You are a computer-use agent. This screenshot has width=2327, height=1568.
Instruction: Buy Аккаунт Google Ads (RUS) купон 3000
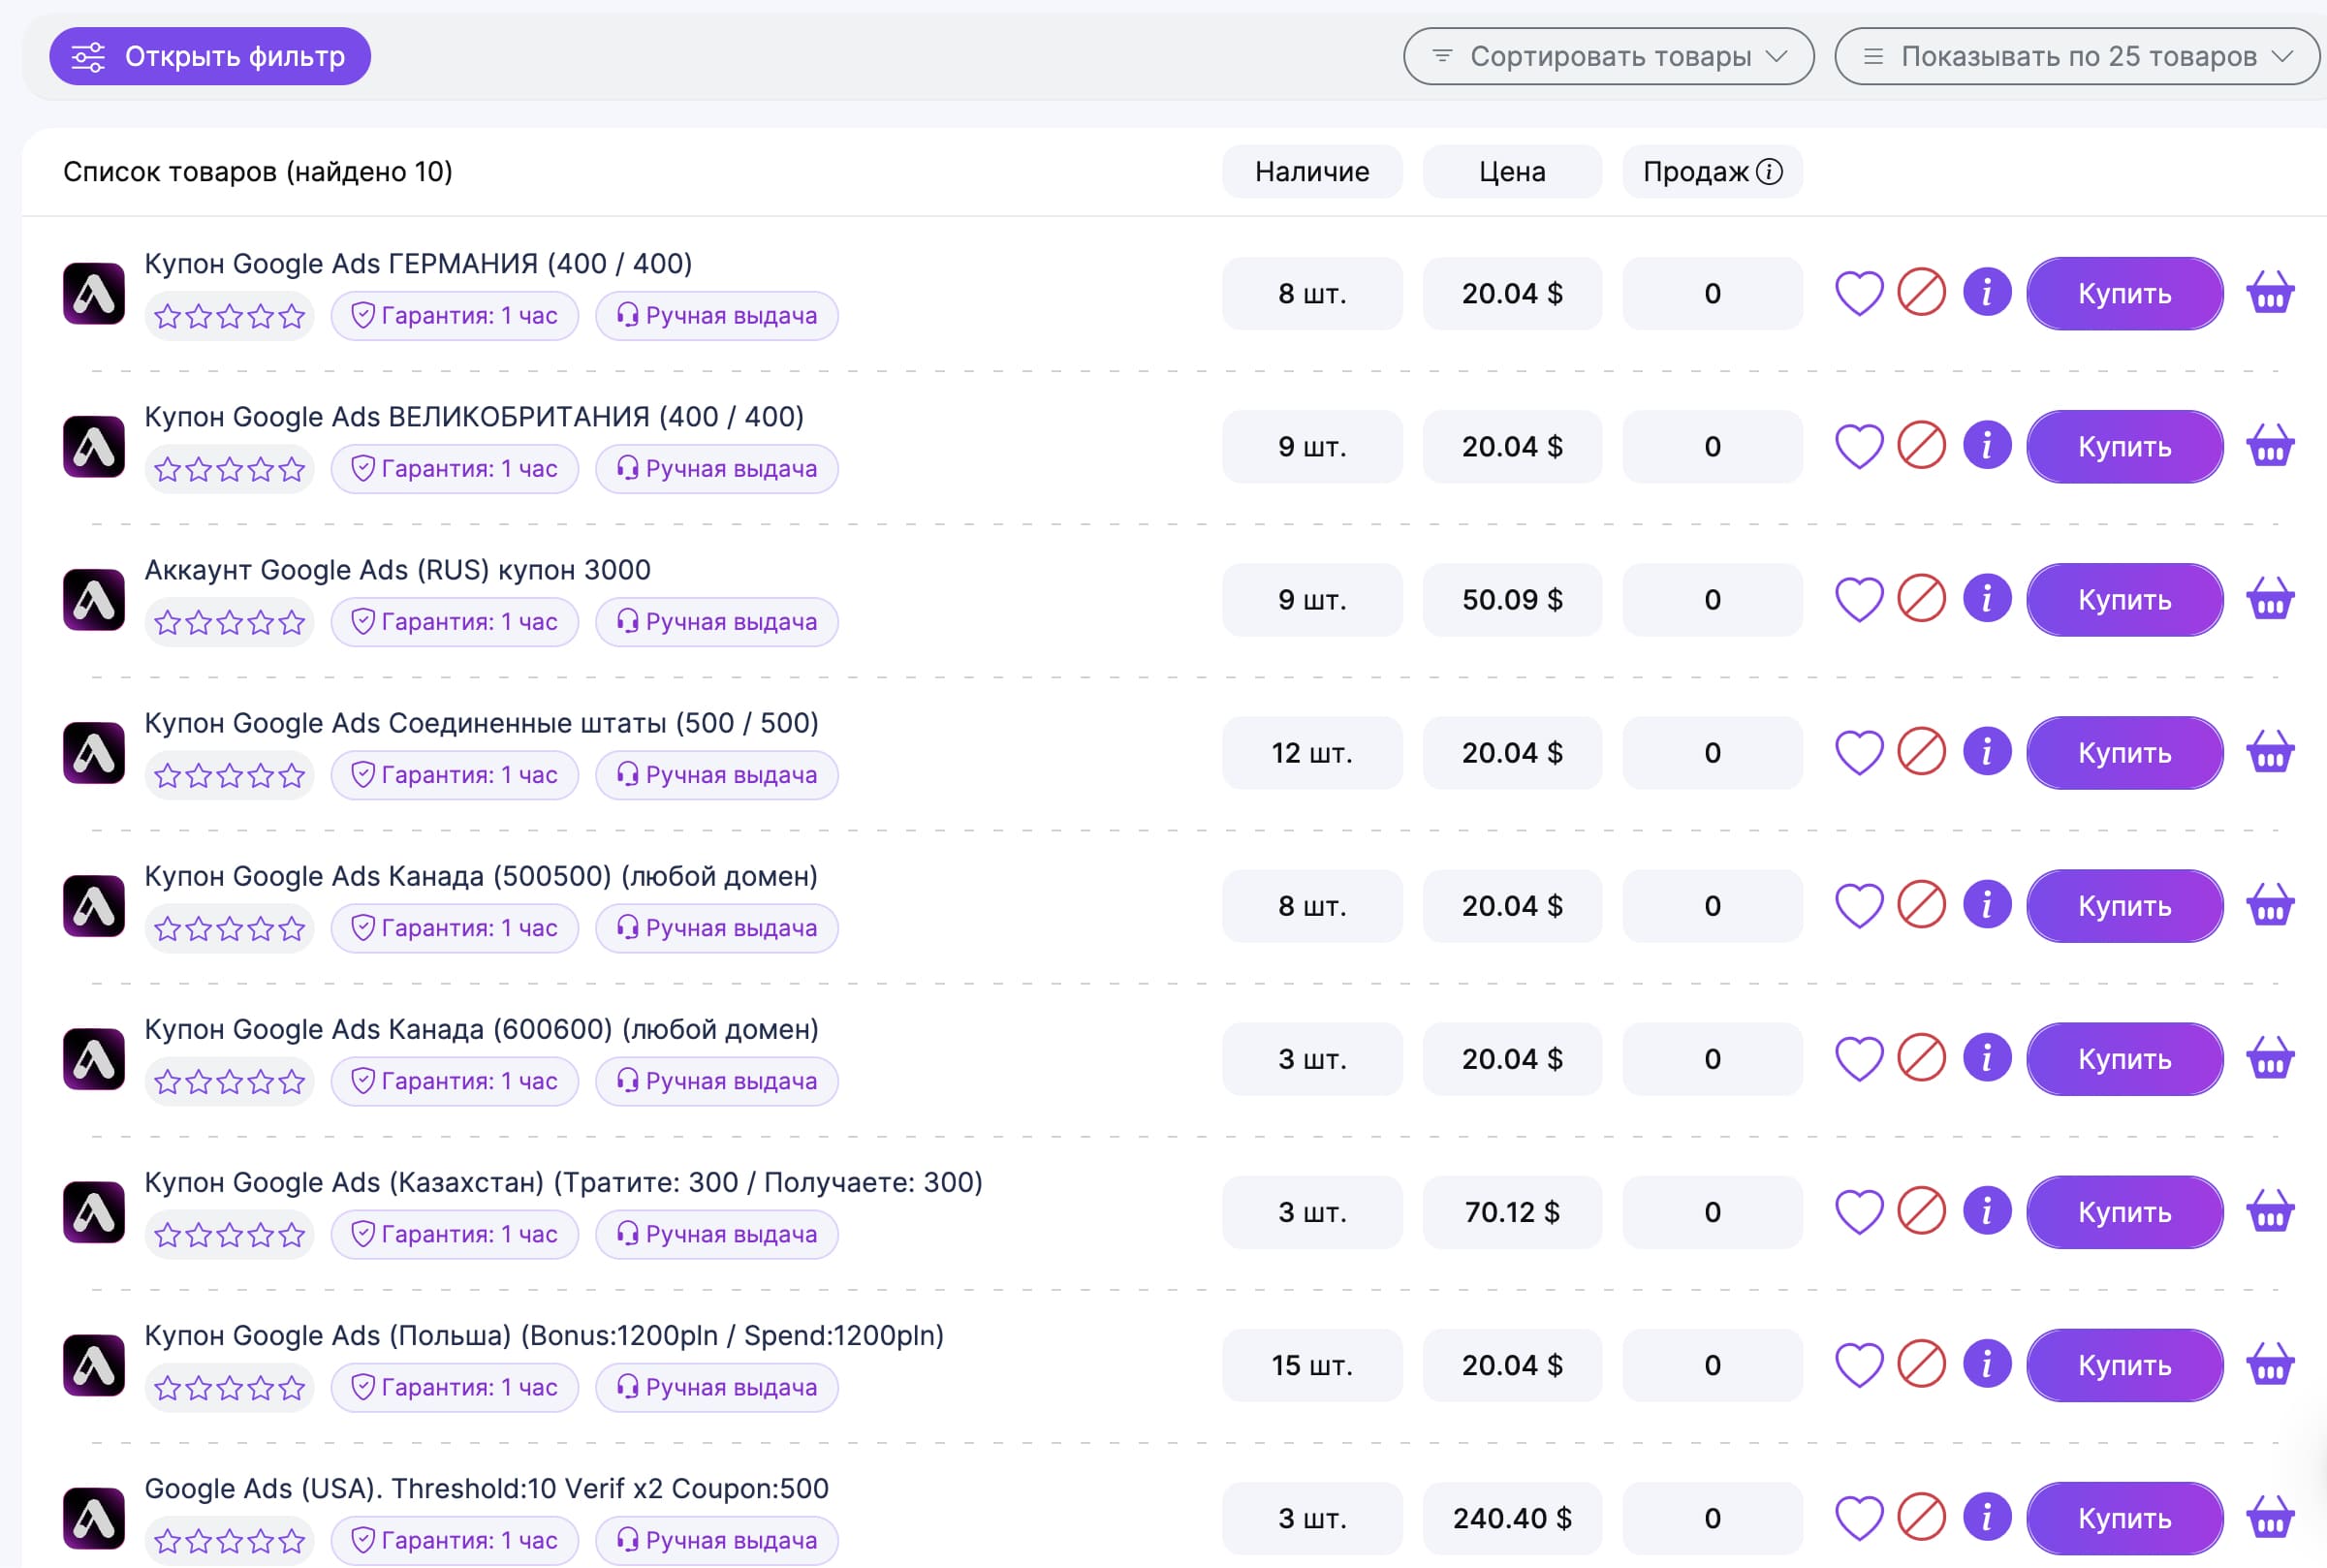(2125, 600)
